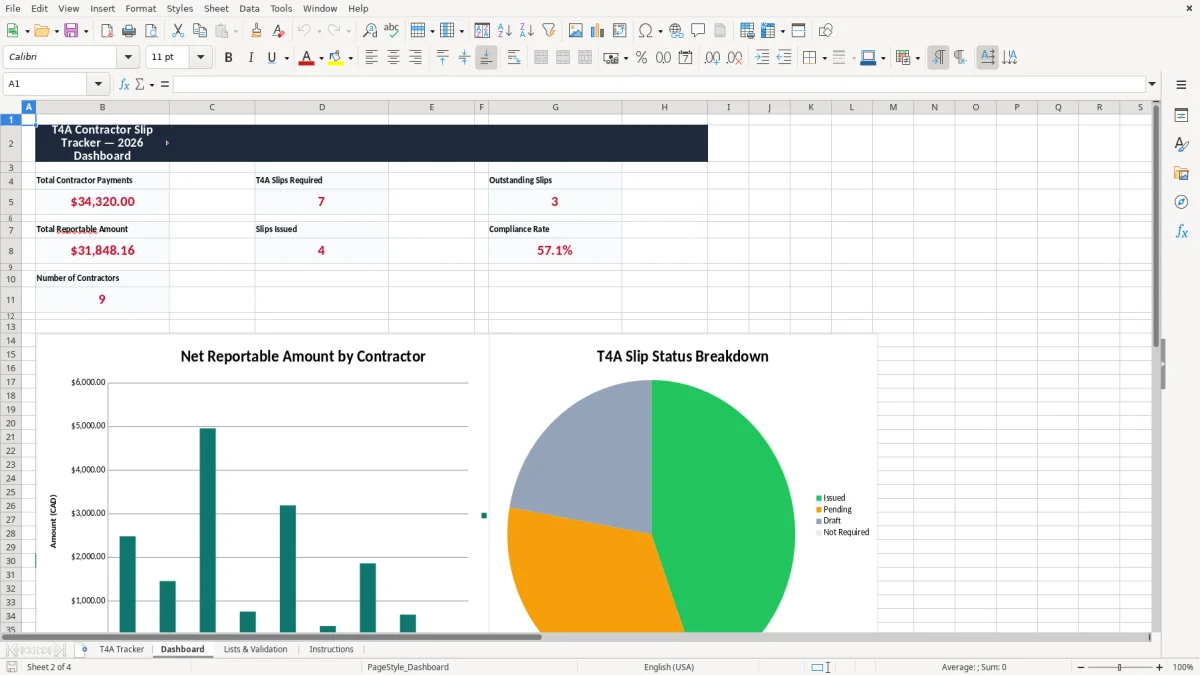
Task: Switch to Lists & Validation tab
Action: click(x=255, y=649)
